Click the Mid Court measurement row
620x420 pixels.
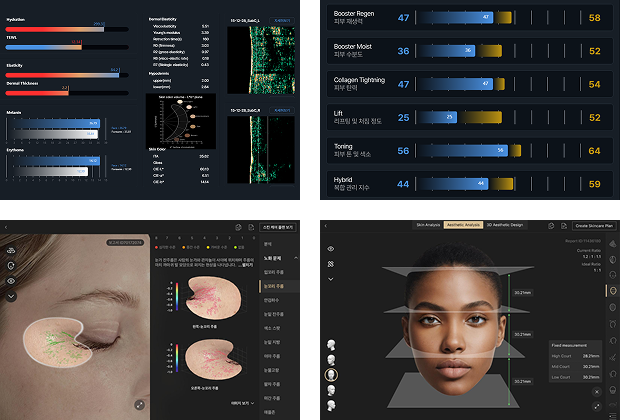[x=575, y=367]
